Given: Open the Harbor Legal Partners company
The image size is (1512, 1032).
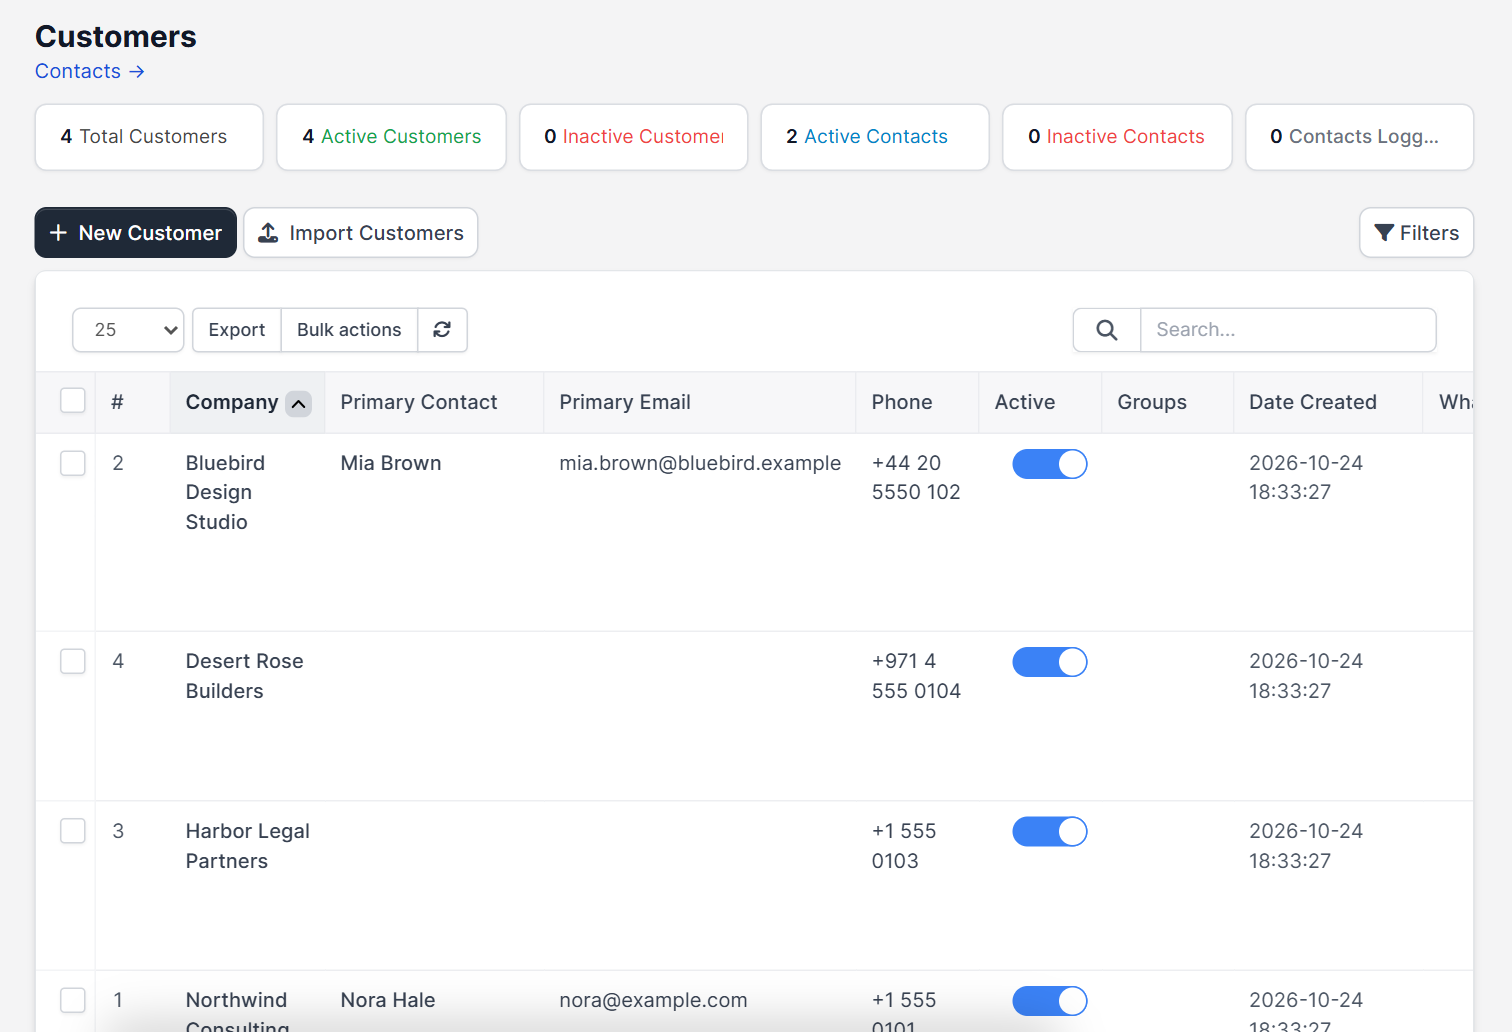Looking at the screenshot, I should pyautogui.click(x=248, y=846).
